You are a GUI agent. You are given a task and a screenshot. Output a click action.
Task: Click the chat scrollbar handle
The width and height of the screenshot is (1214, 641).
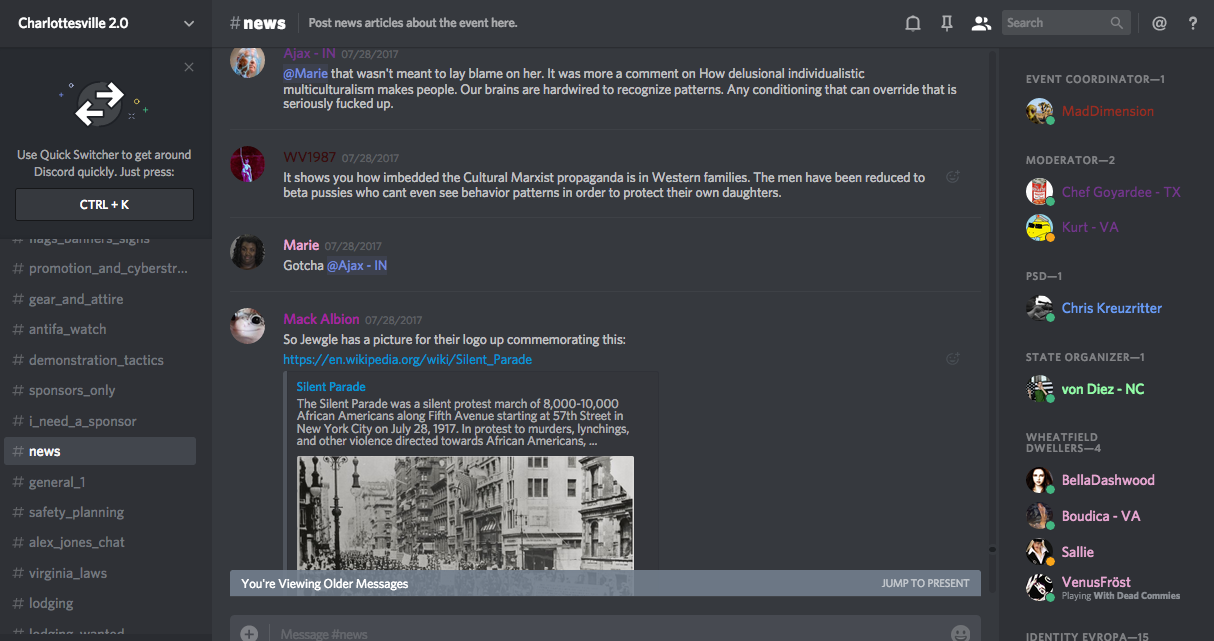pyautogui.click(x=992, y=548)
